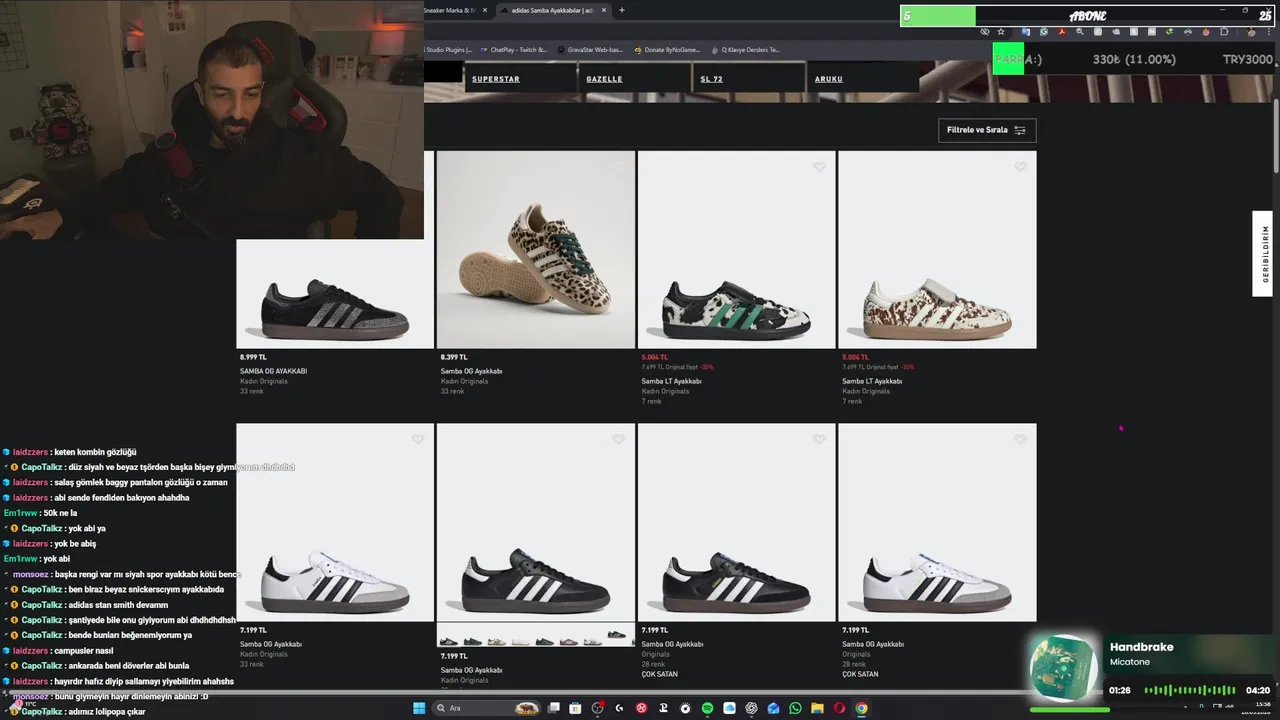Open the vertical GERİBİLDİRİM feedback button
The width and height of the screenshot is (1280, 720).
(x=1262, y=253)
